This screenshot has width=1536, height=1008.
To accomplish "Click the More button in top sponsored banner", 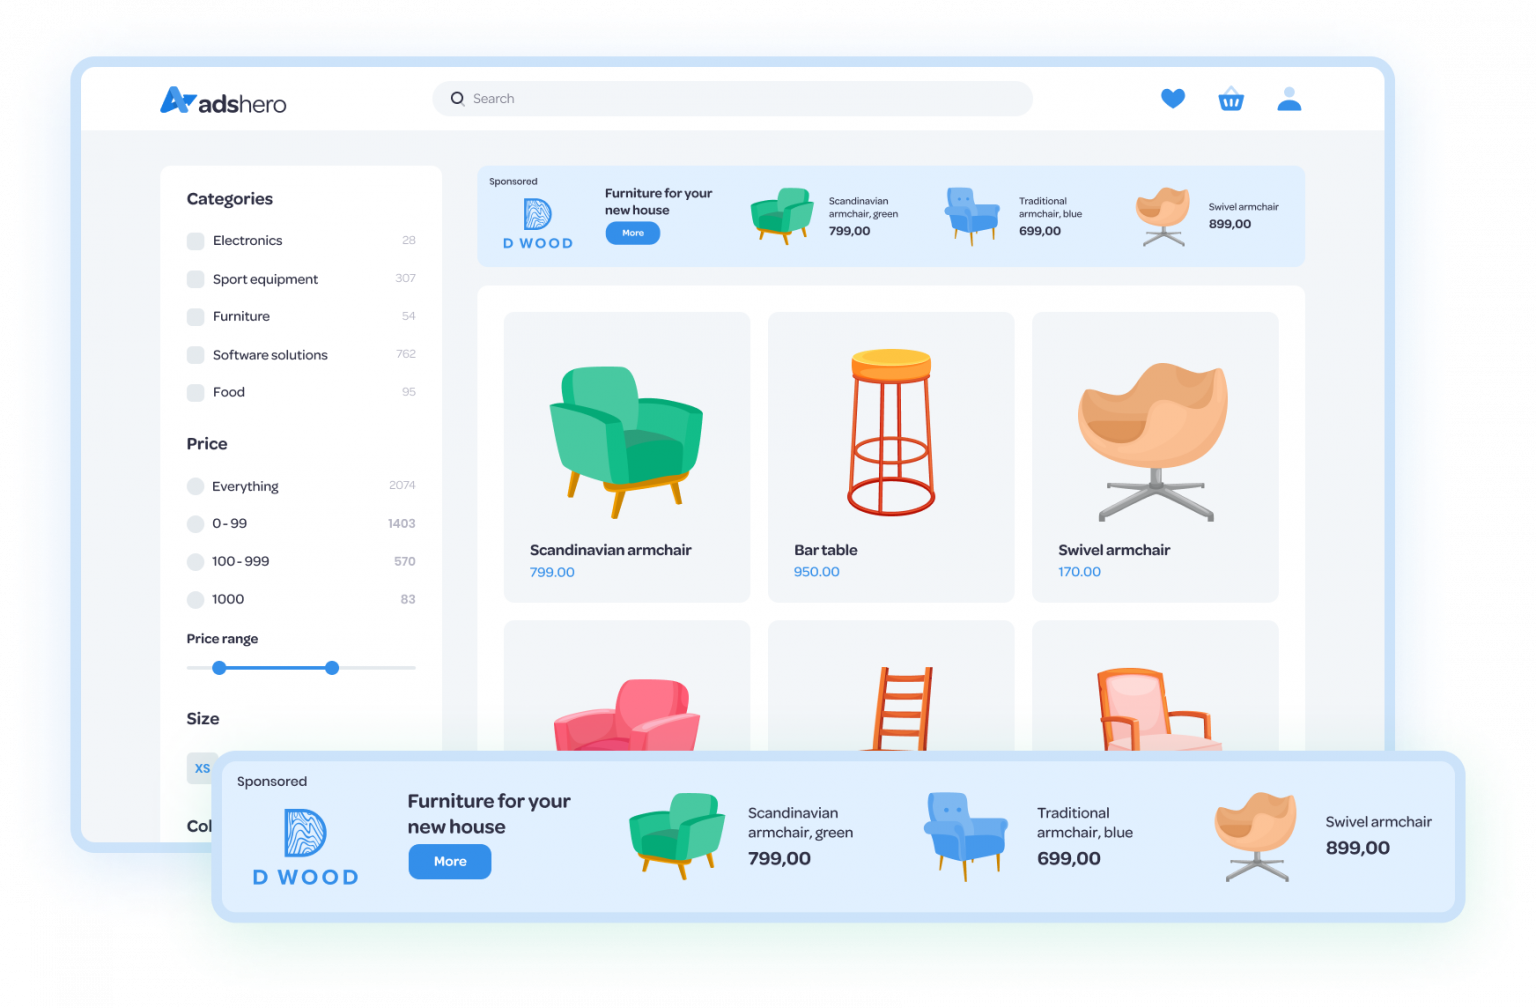I will click(x=632, y=233).
